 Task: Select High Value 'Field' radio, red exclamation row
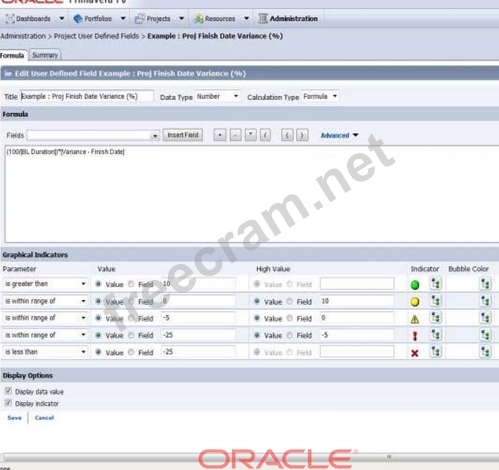[290, 335]
